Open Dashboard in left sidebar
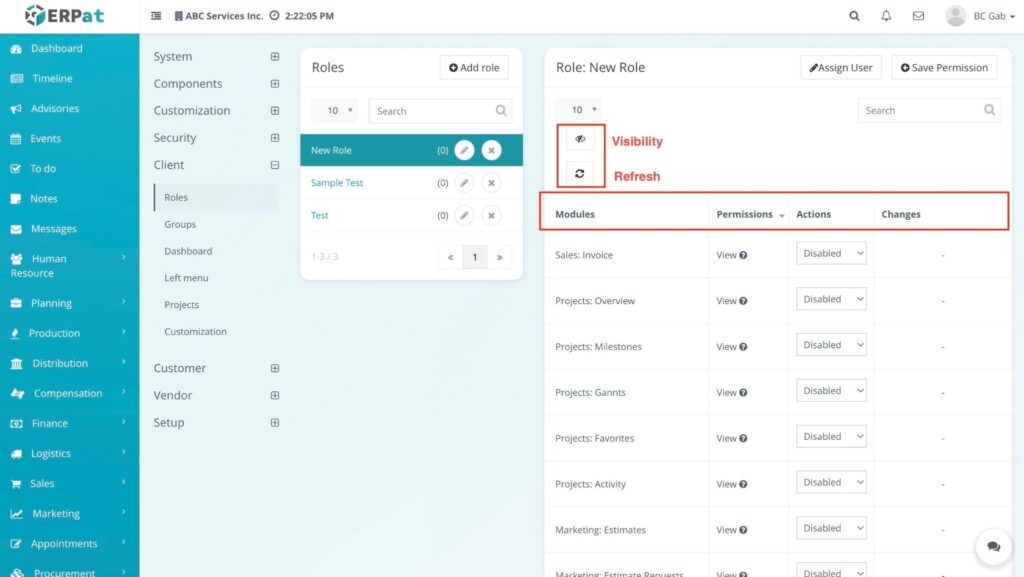Image resolution: width=1024 pixels, height=577 pixels. [x=56, y=48]
